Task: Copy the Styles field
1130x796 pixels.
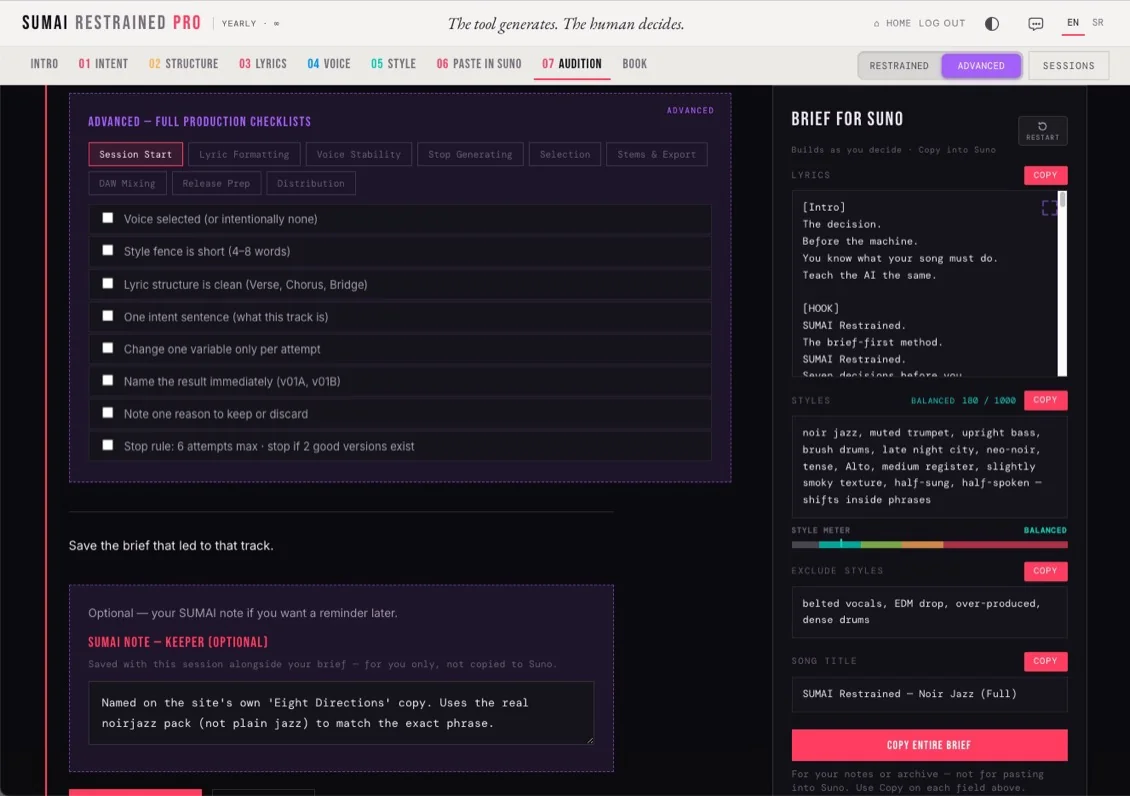Action: tap(1045, 400)
